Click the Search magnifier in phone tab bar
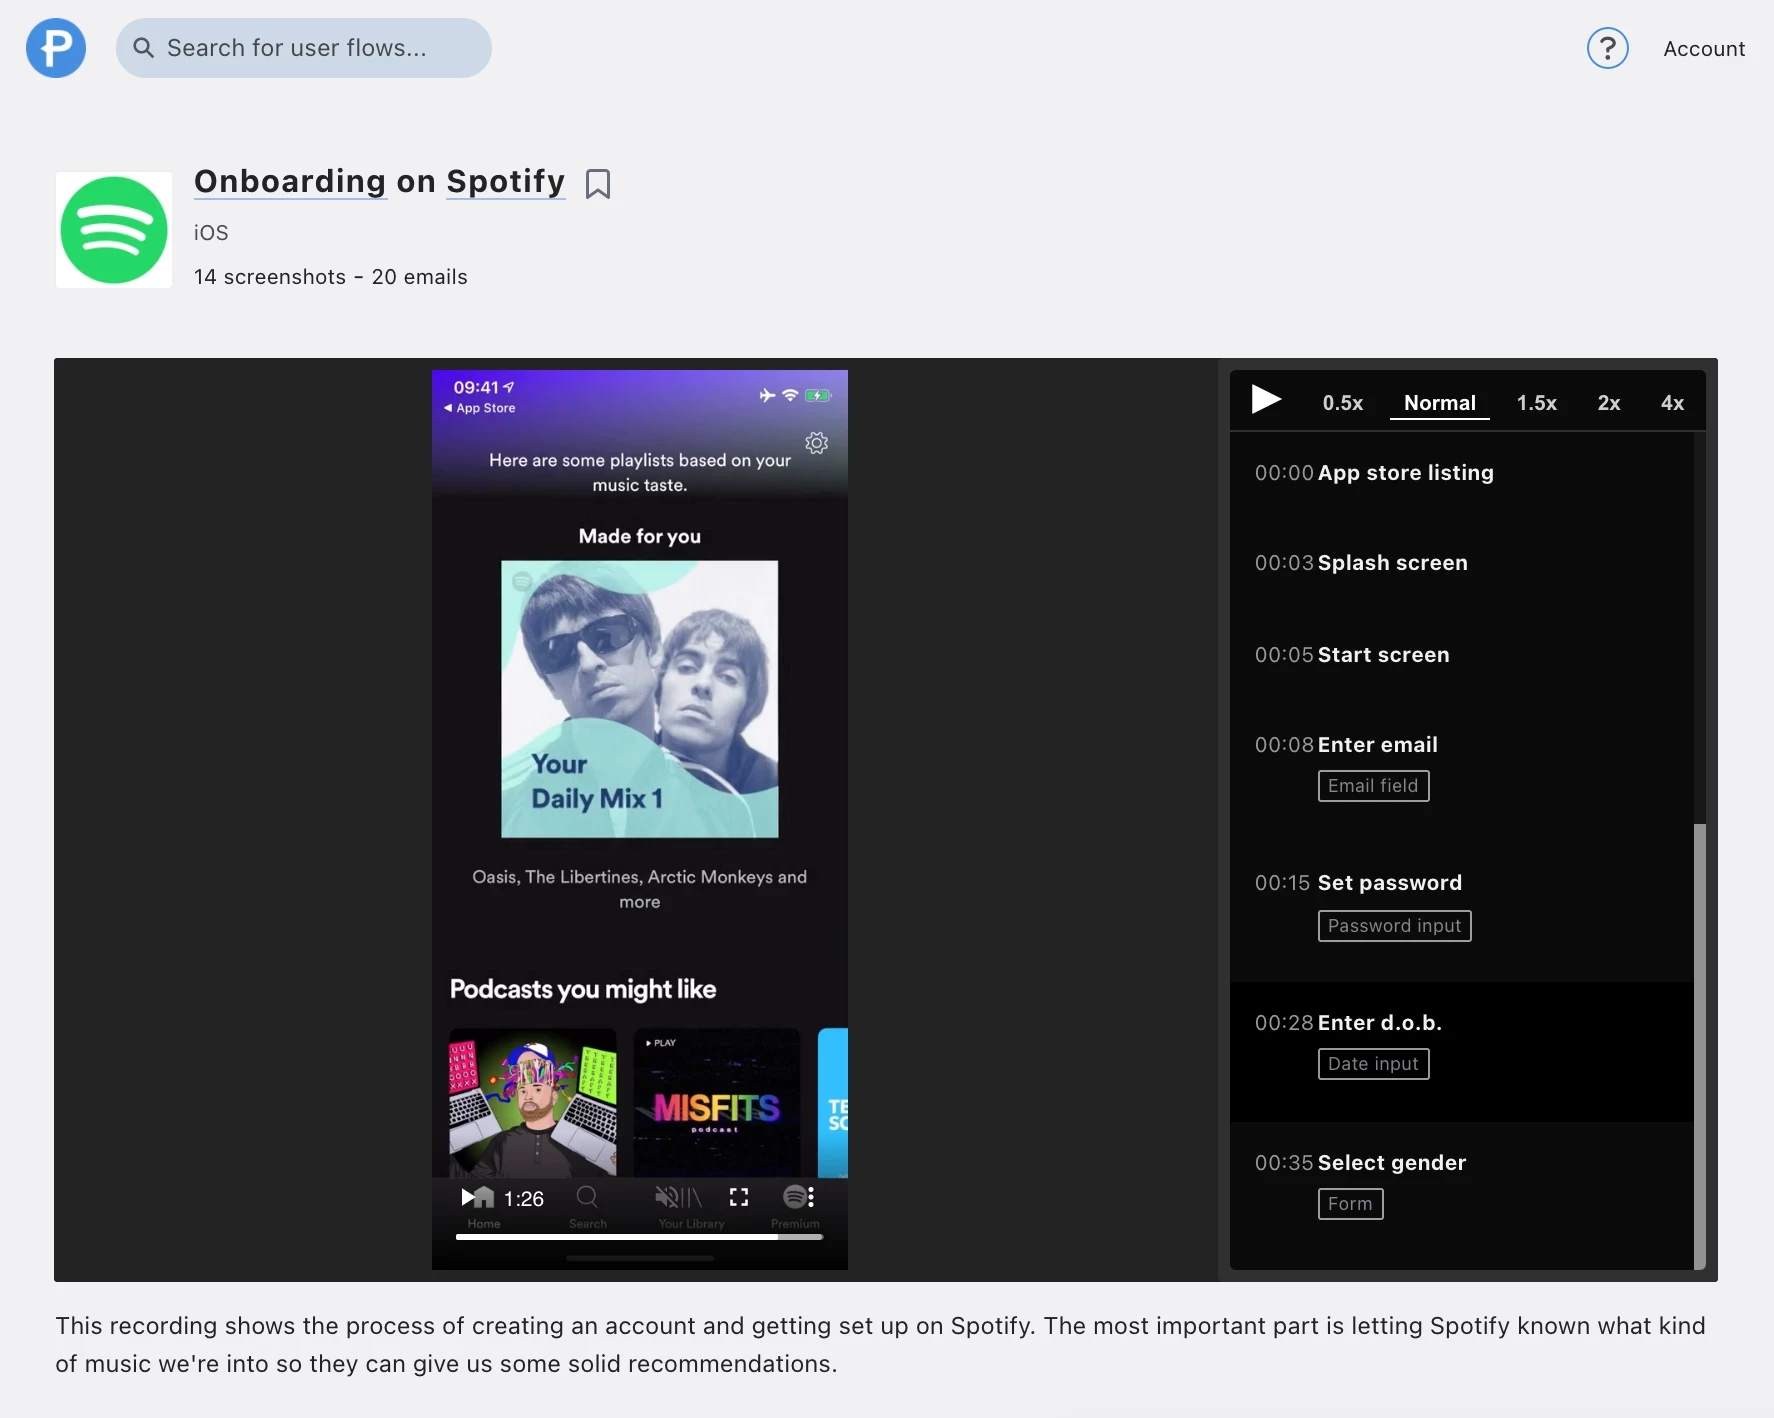1774x1418 pixels. (x=588, y=1197)
